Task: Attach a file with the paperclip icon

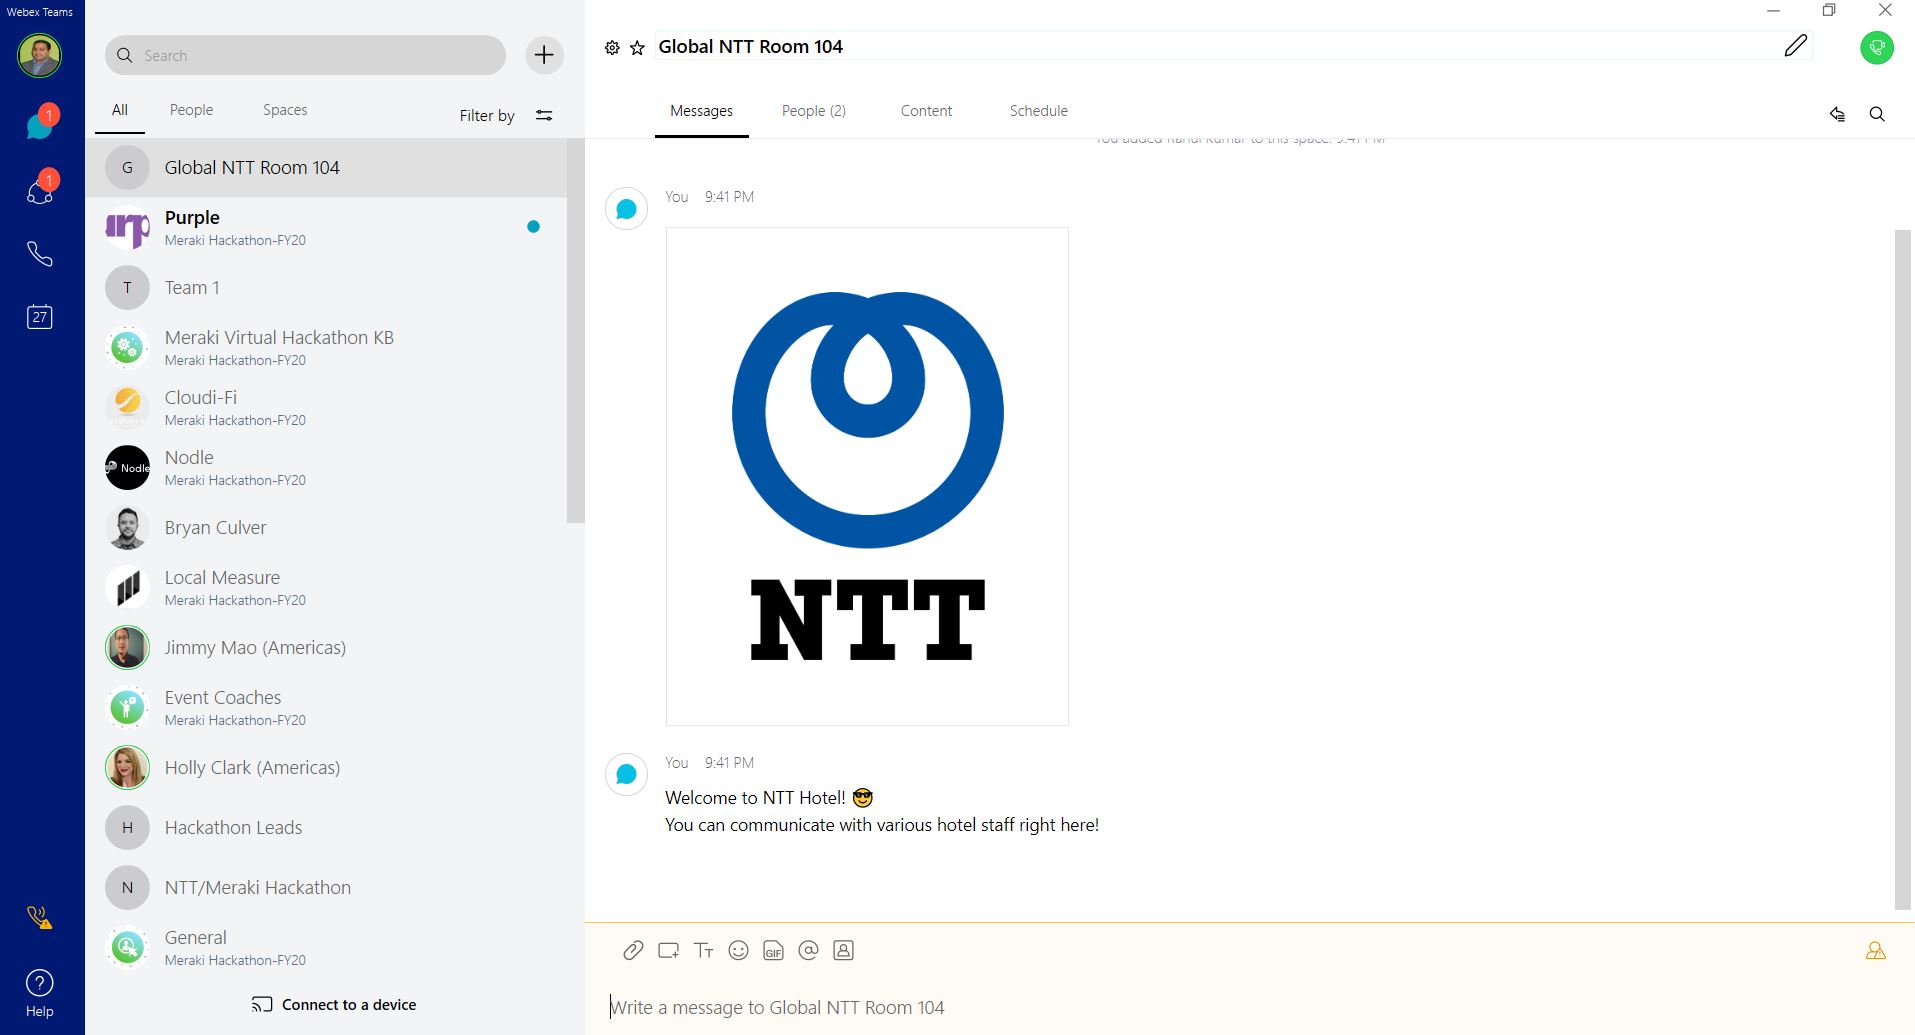Action: 633,951
